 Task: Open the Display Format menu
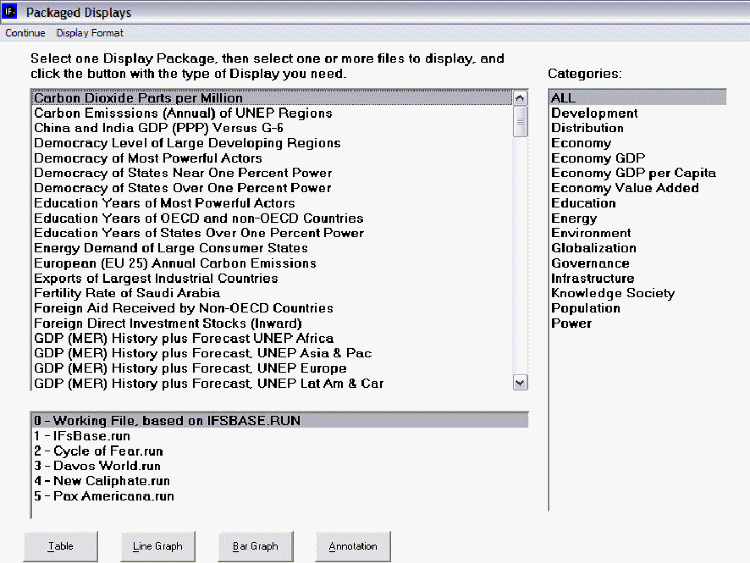pyautogui.click(x=90, y=33)
